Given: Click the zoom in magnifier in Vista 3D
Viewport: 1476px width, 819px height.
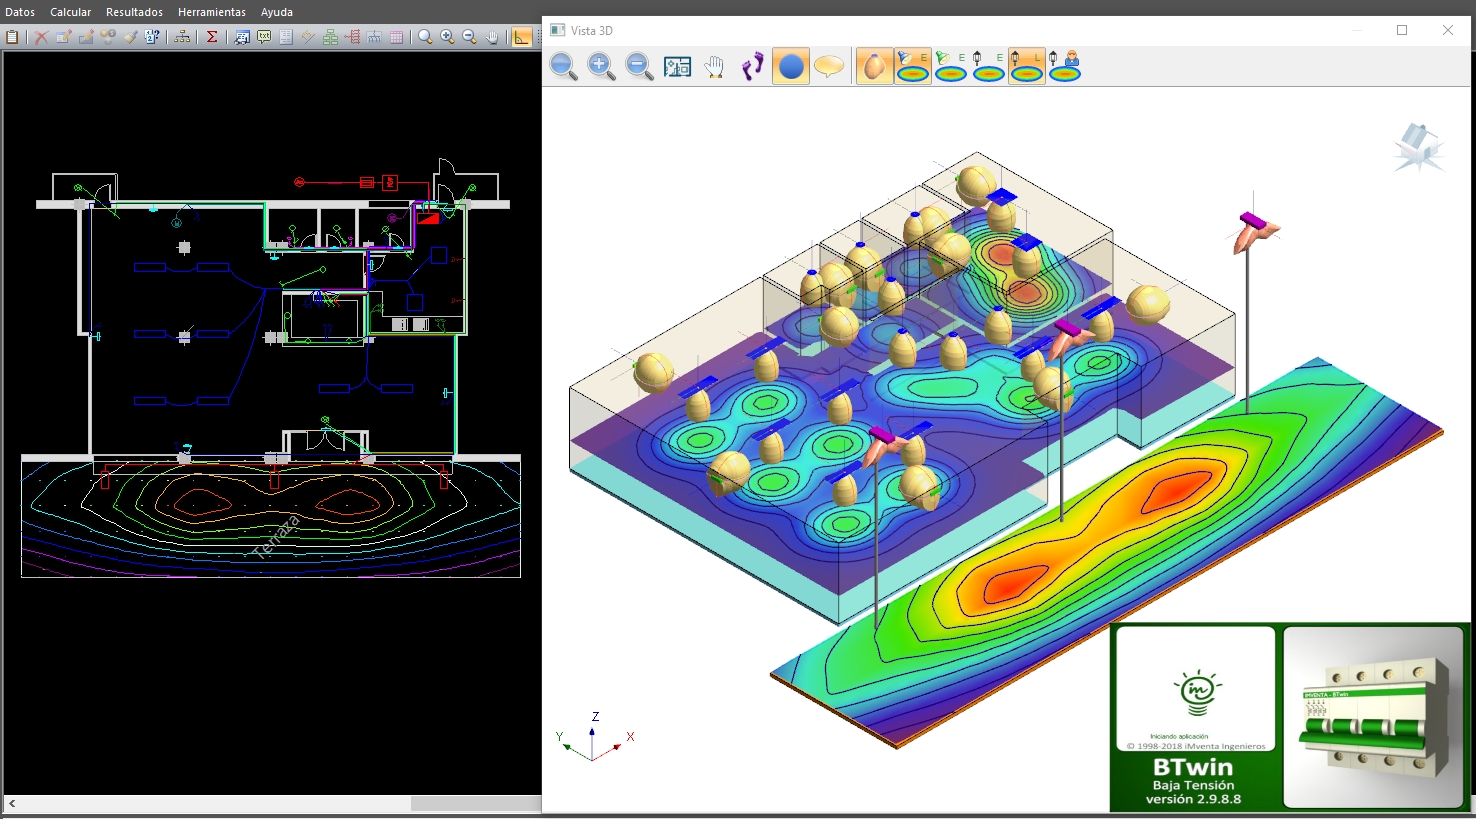Looking at the screenshot, I should point(601,67).
